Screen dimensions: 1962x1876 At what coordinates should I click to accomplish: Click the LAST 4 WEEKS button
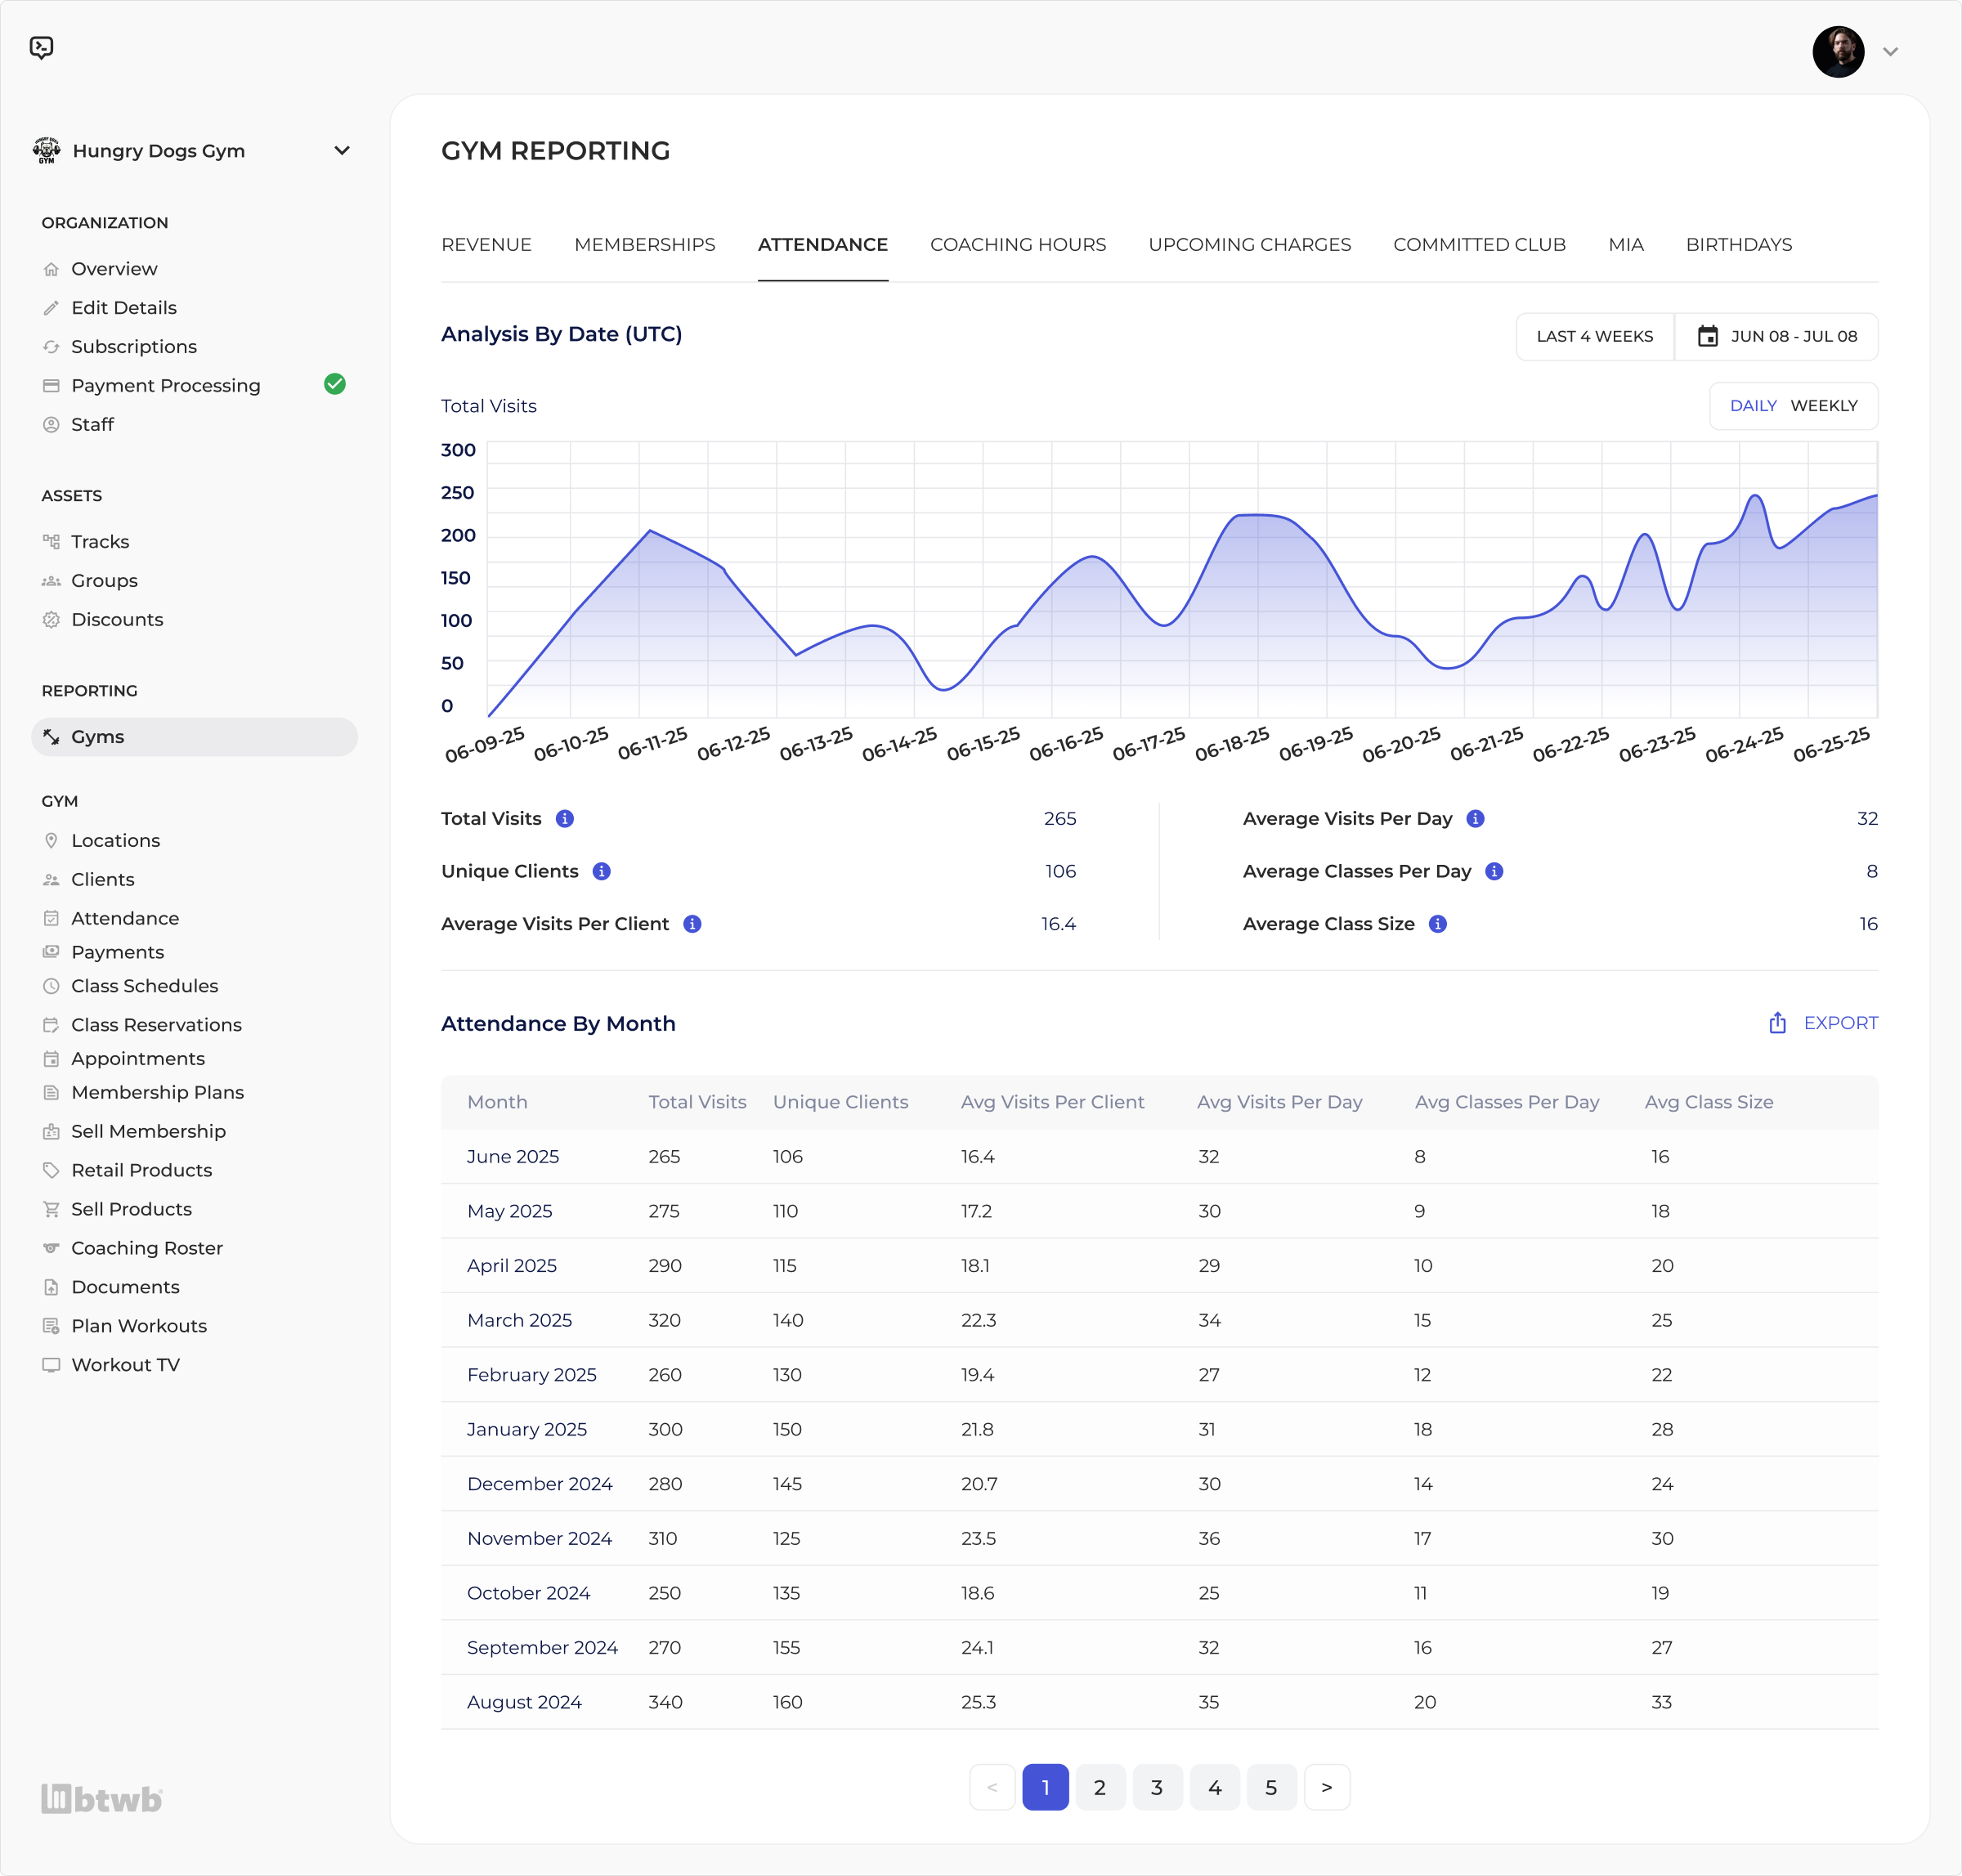[x=1594, y=337]
